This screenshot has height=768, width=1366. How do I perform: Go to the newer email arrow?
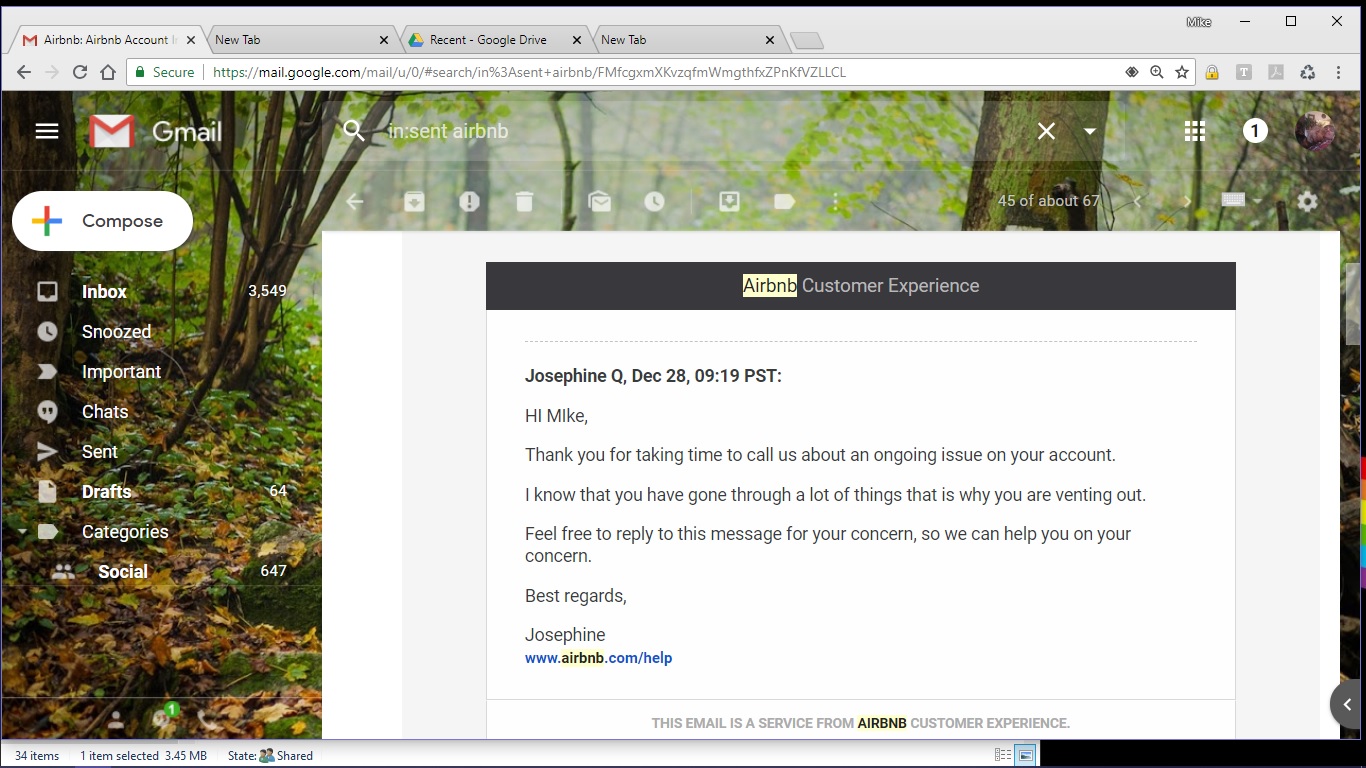[1137, 201]
